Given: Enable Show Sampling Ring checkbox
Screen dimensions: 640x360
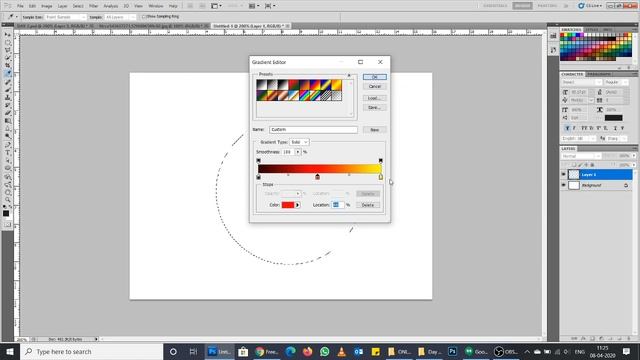Looking at the screenshot, I should click(143, 17).
